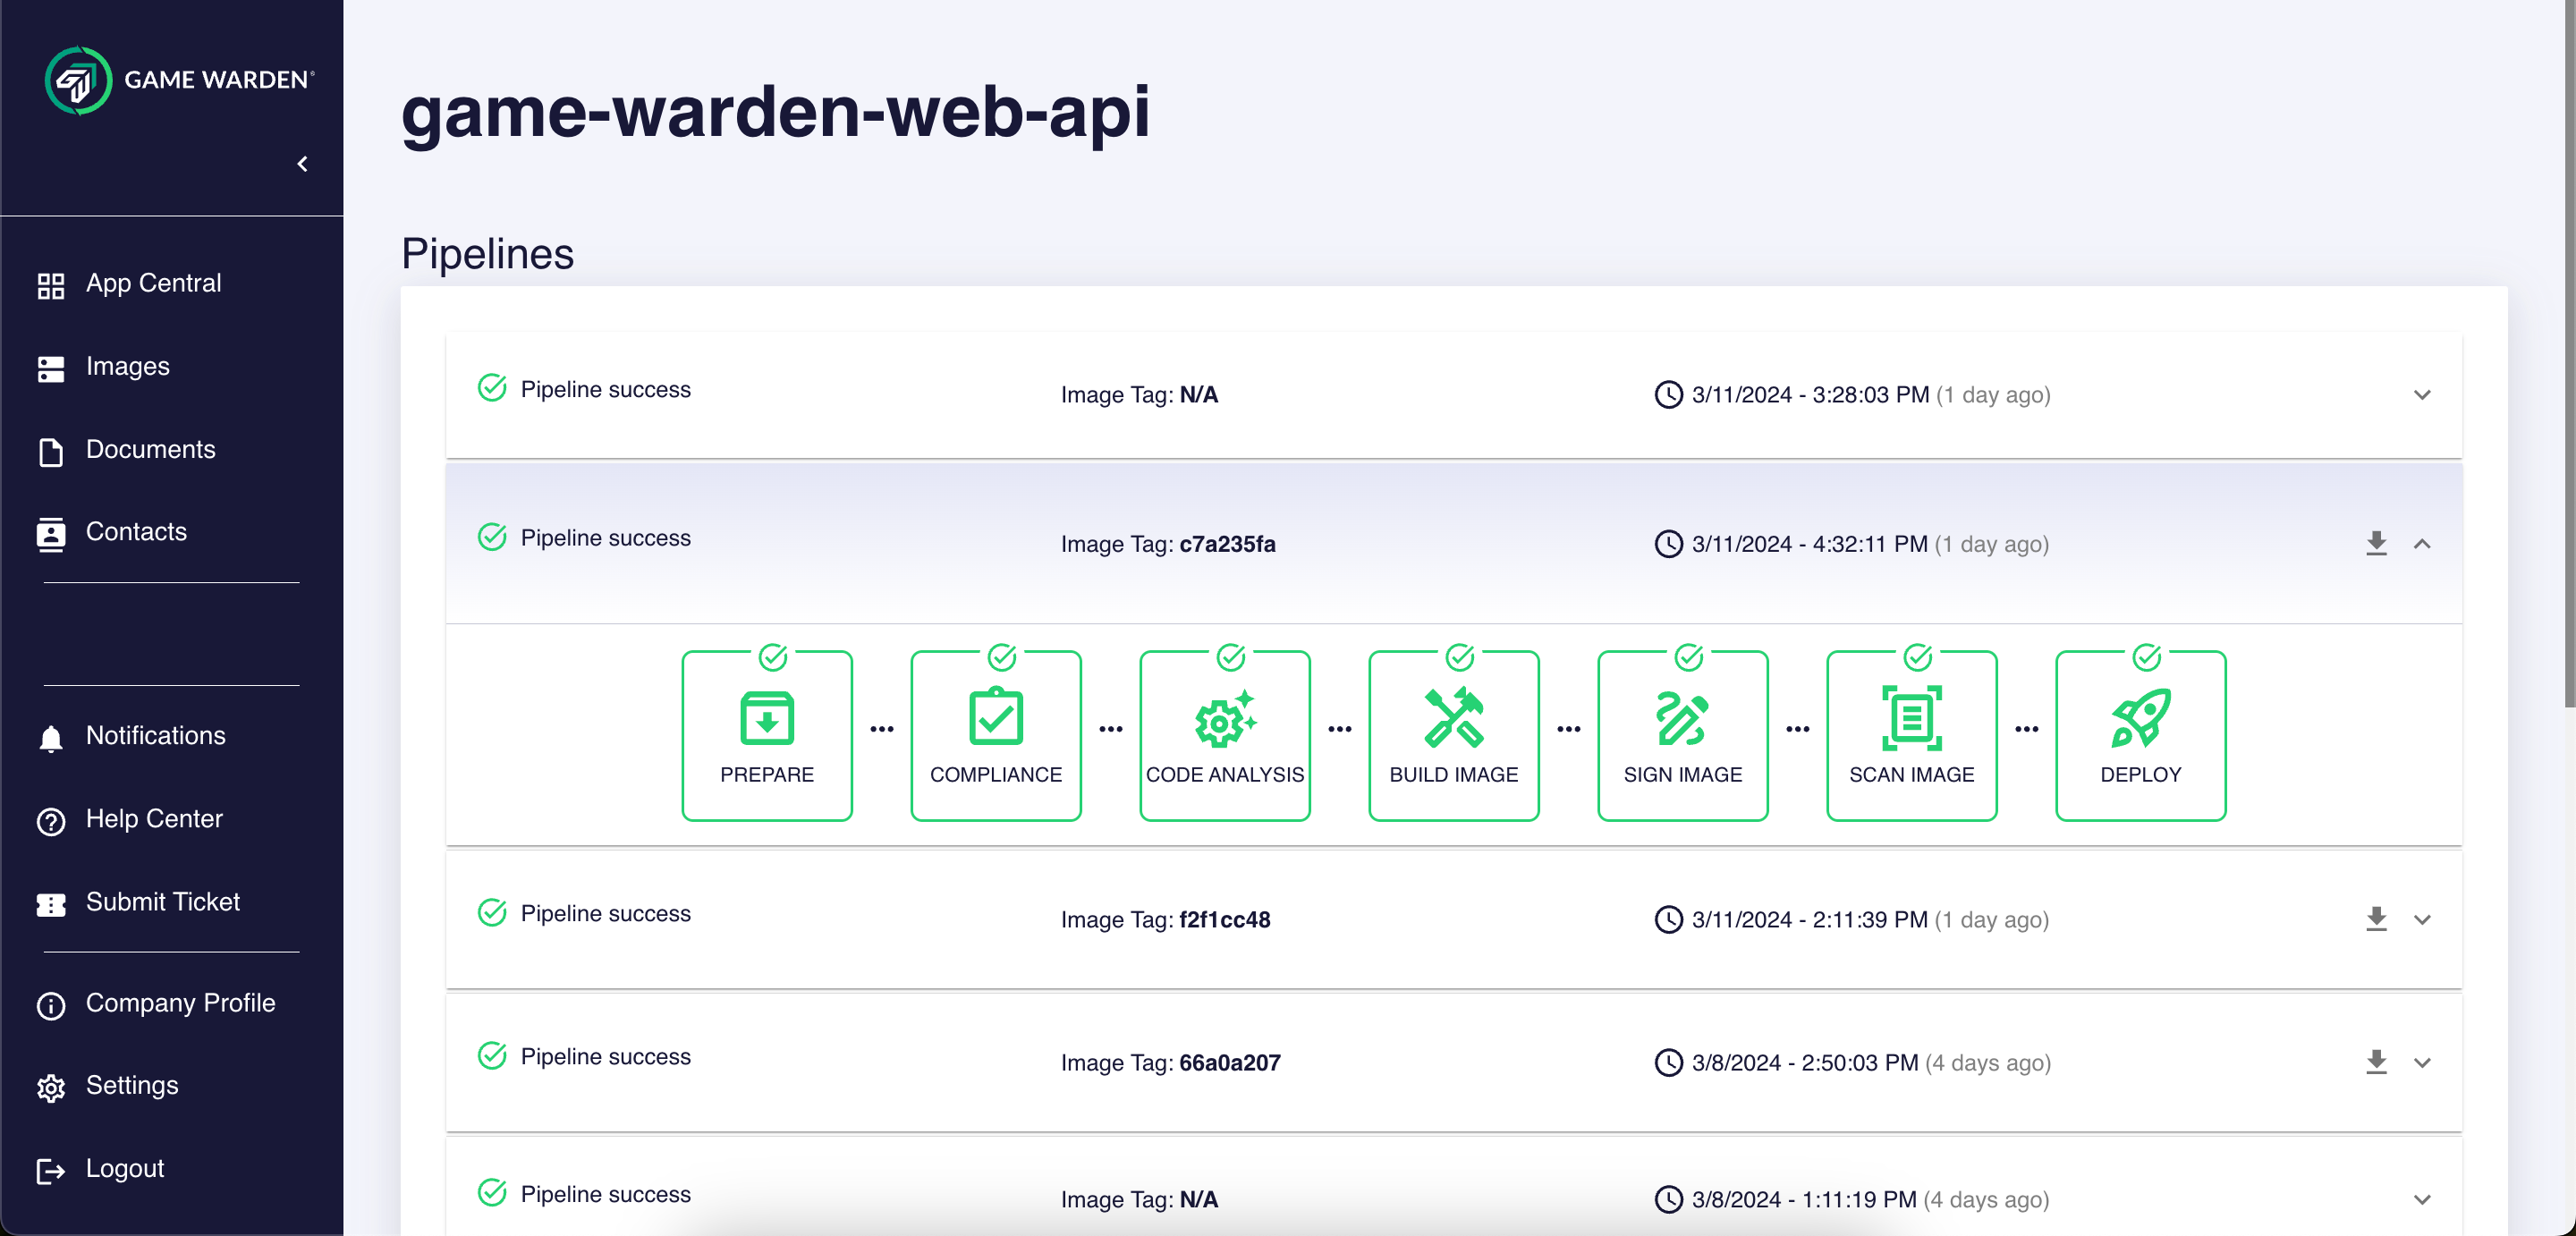Viewport: 2576px width, 1236px height.
Task: Navigate to Contacts in sidebar
Action: click(x=136, y=531)
